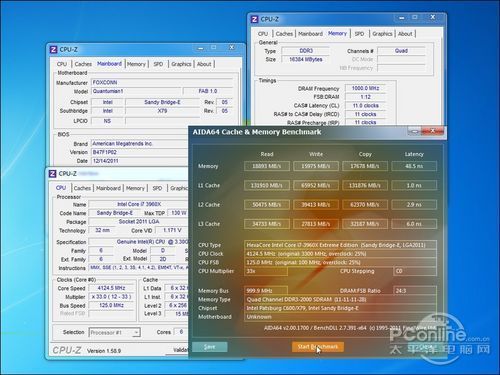Click Memory Type Quad Channel DDR3-2000 field

pyautogui.click(x=340, y=299)
